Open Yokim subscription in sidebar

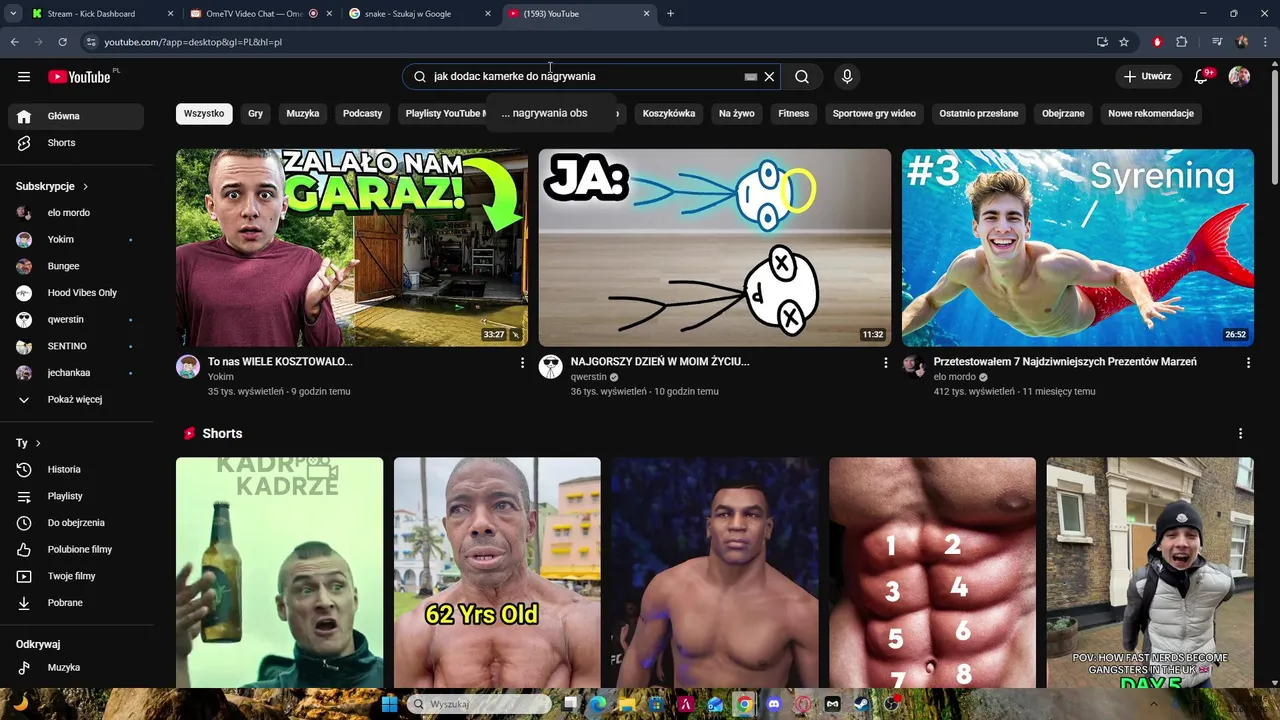(76, 240)
